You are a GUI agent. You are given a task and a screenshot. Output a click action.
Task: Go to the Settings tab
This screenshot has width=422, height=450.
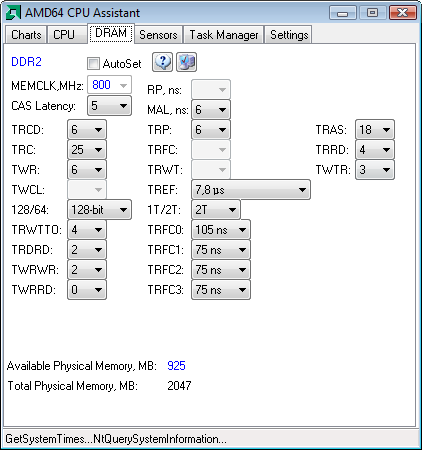click(x=289, y=35)
